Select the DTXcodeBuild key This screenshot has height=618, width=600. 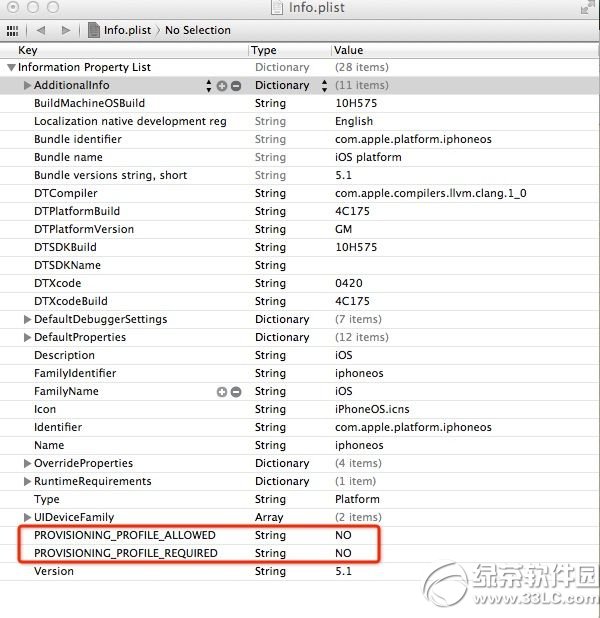click(x=71, y=301)
